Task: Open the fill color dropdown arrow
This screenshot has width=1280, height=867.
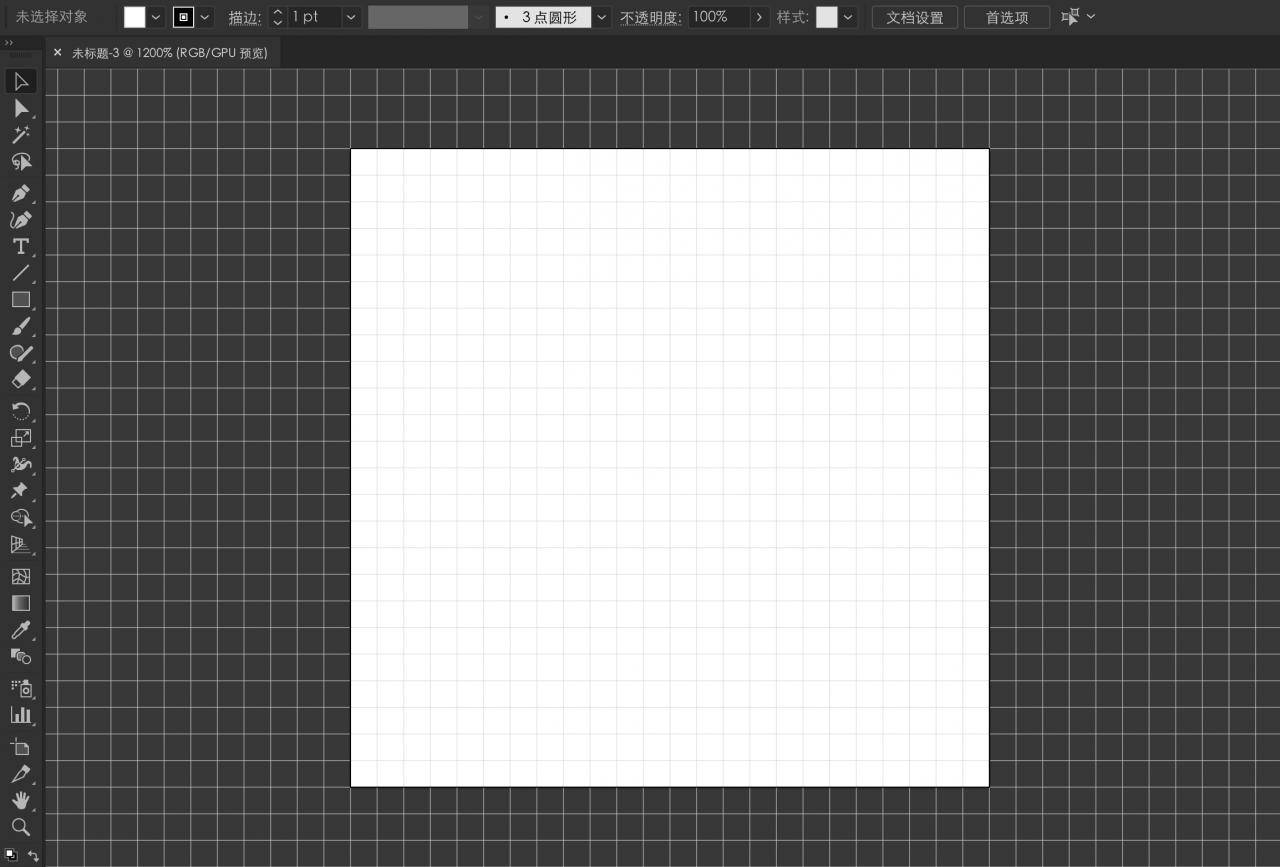Action: (x=156, y=17)
